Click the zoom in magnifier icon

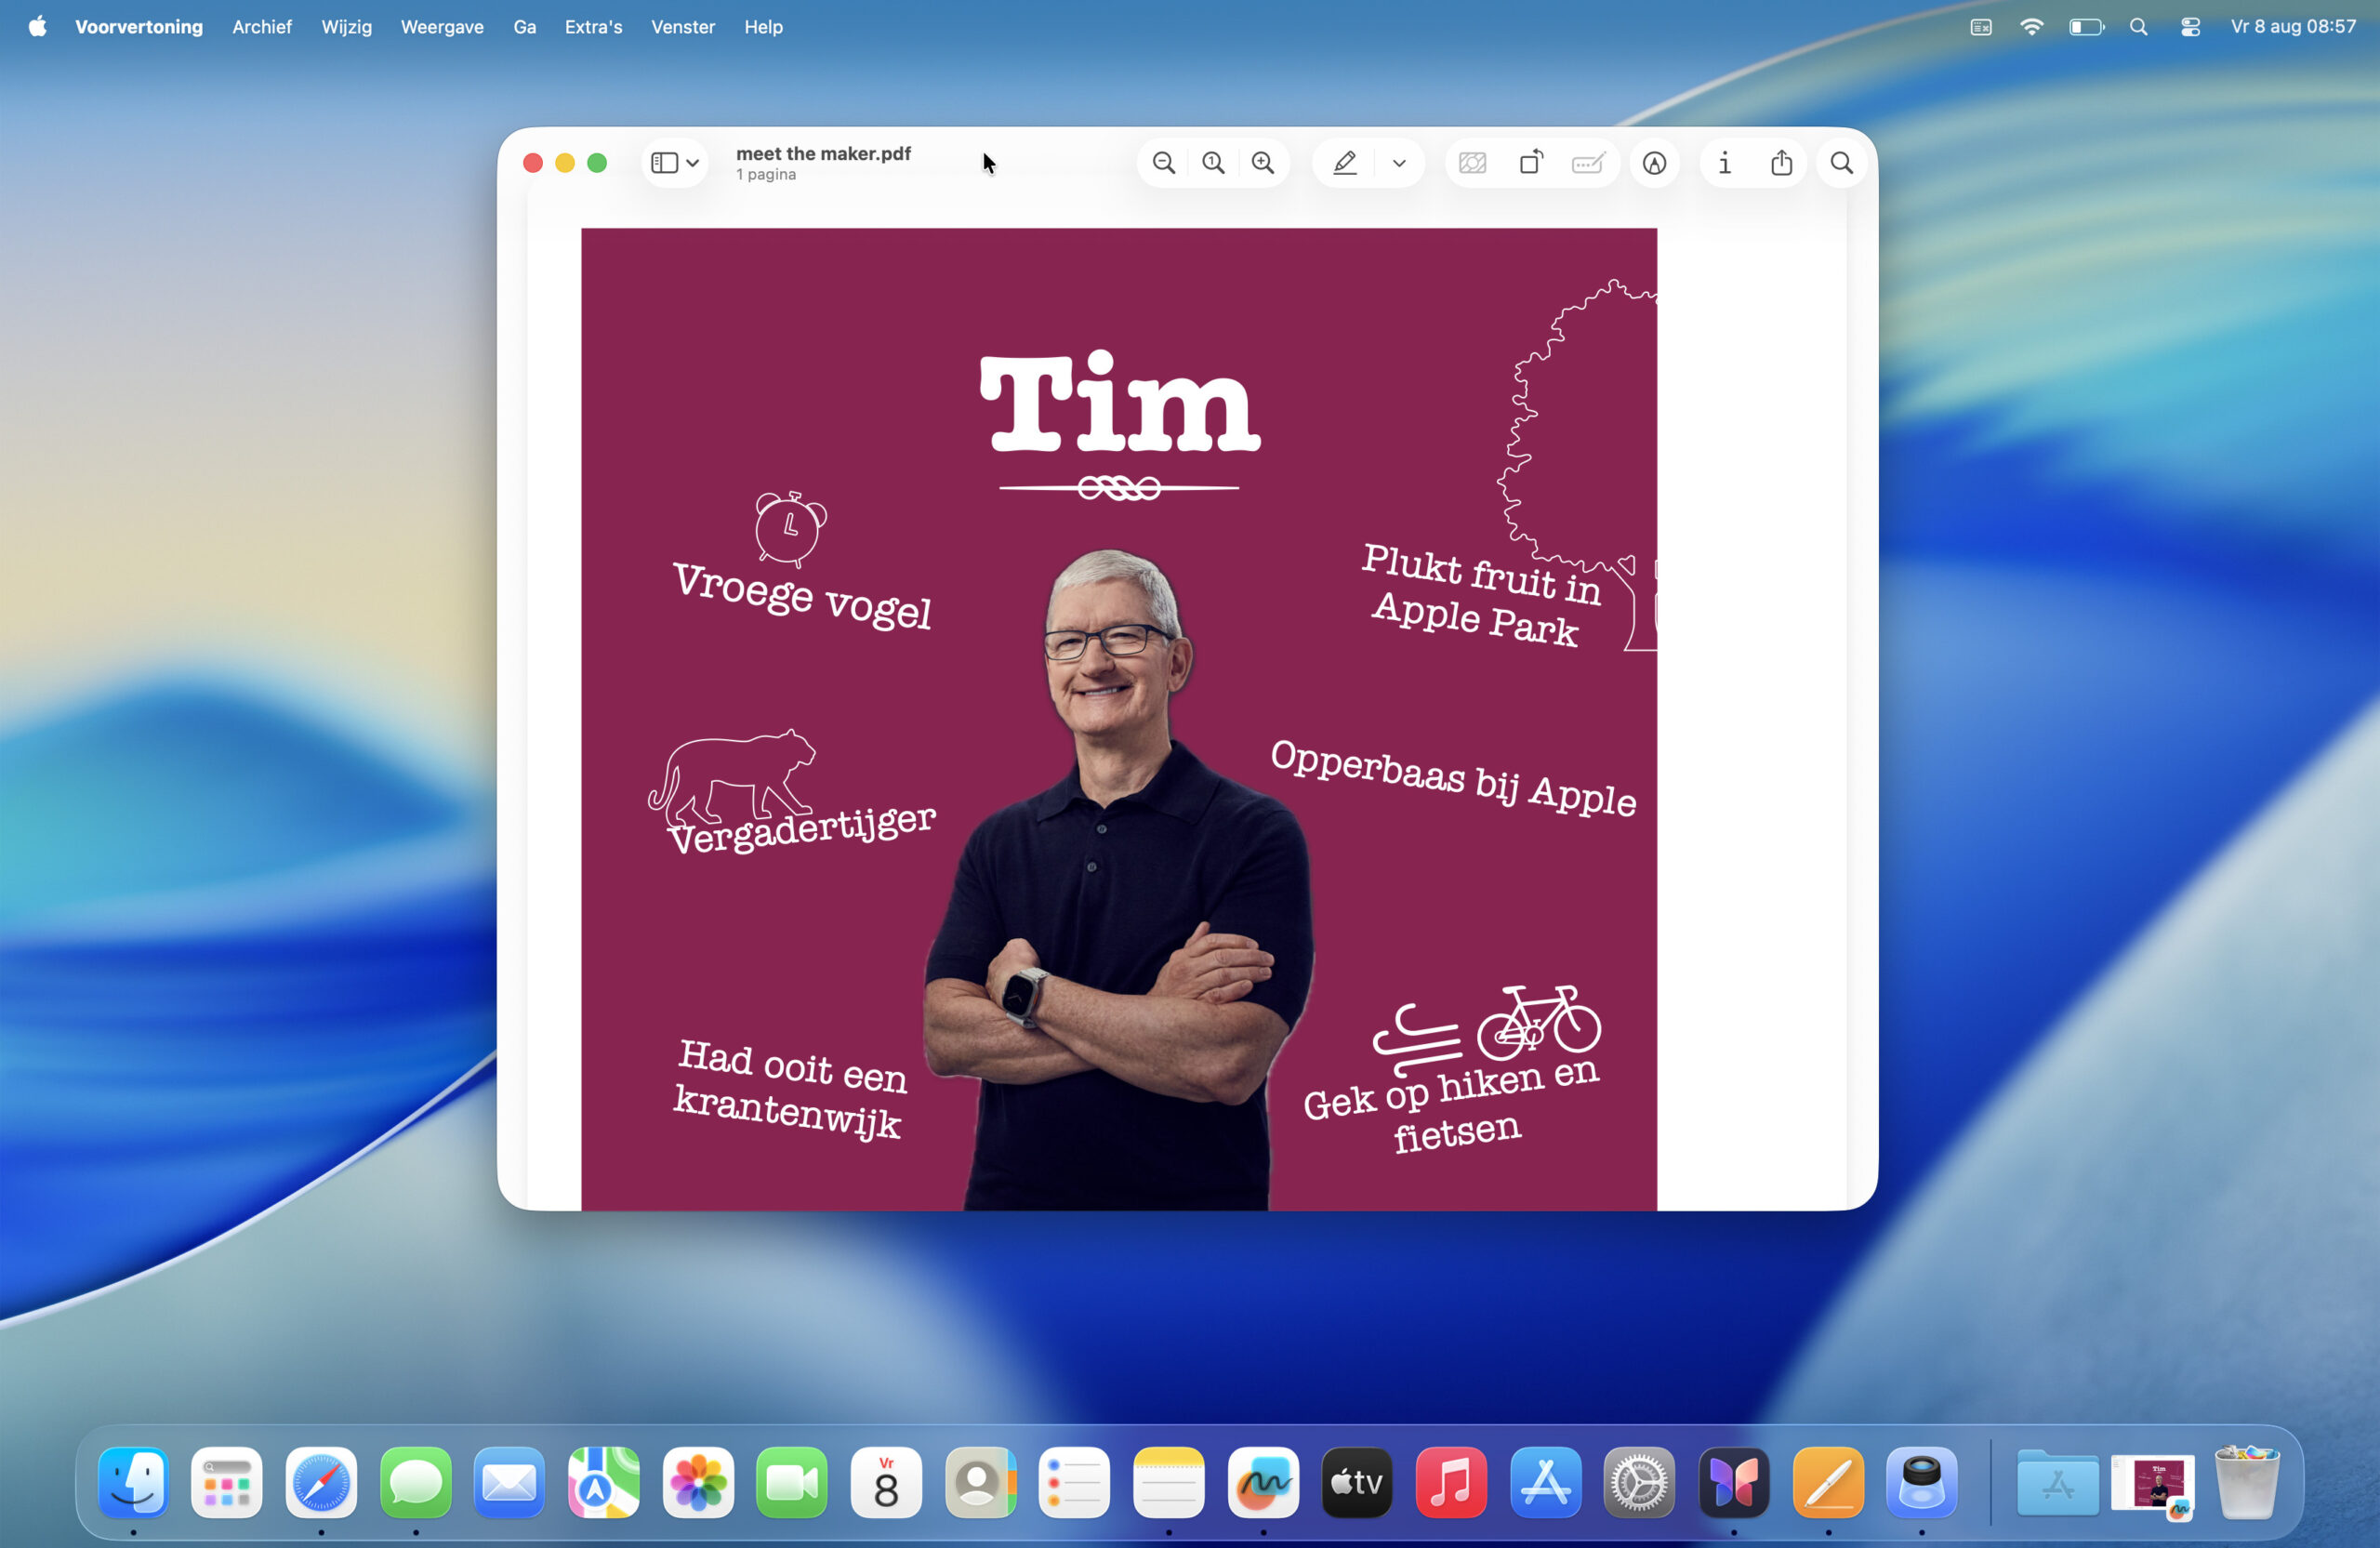(1263, 163)
